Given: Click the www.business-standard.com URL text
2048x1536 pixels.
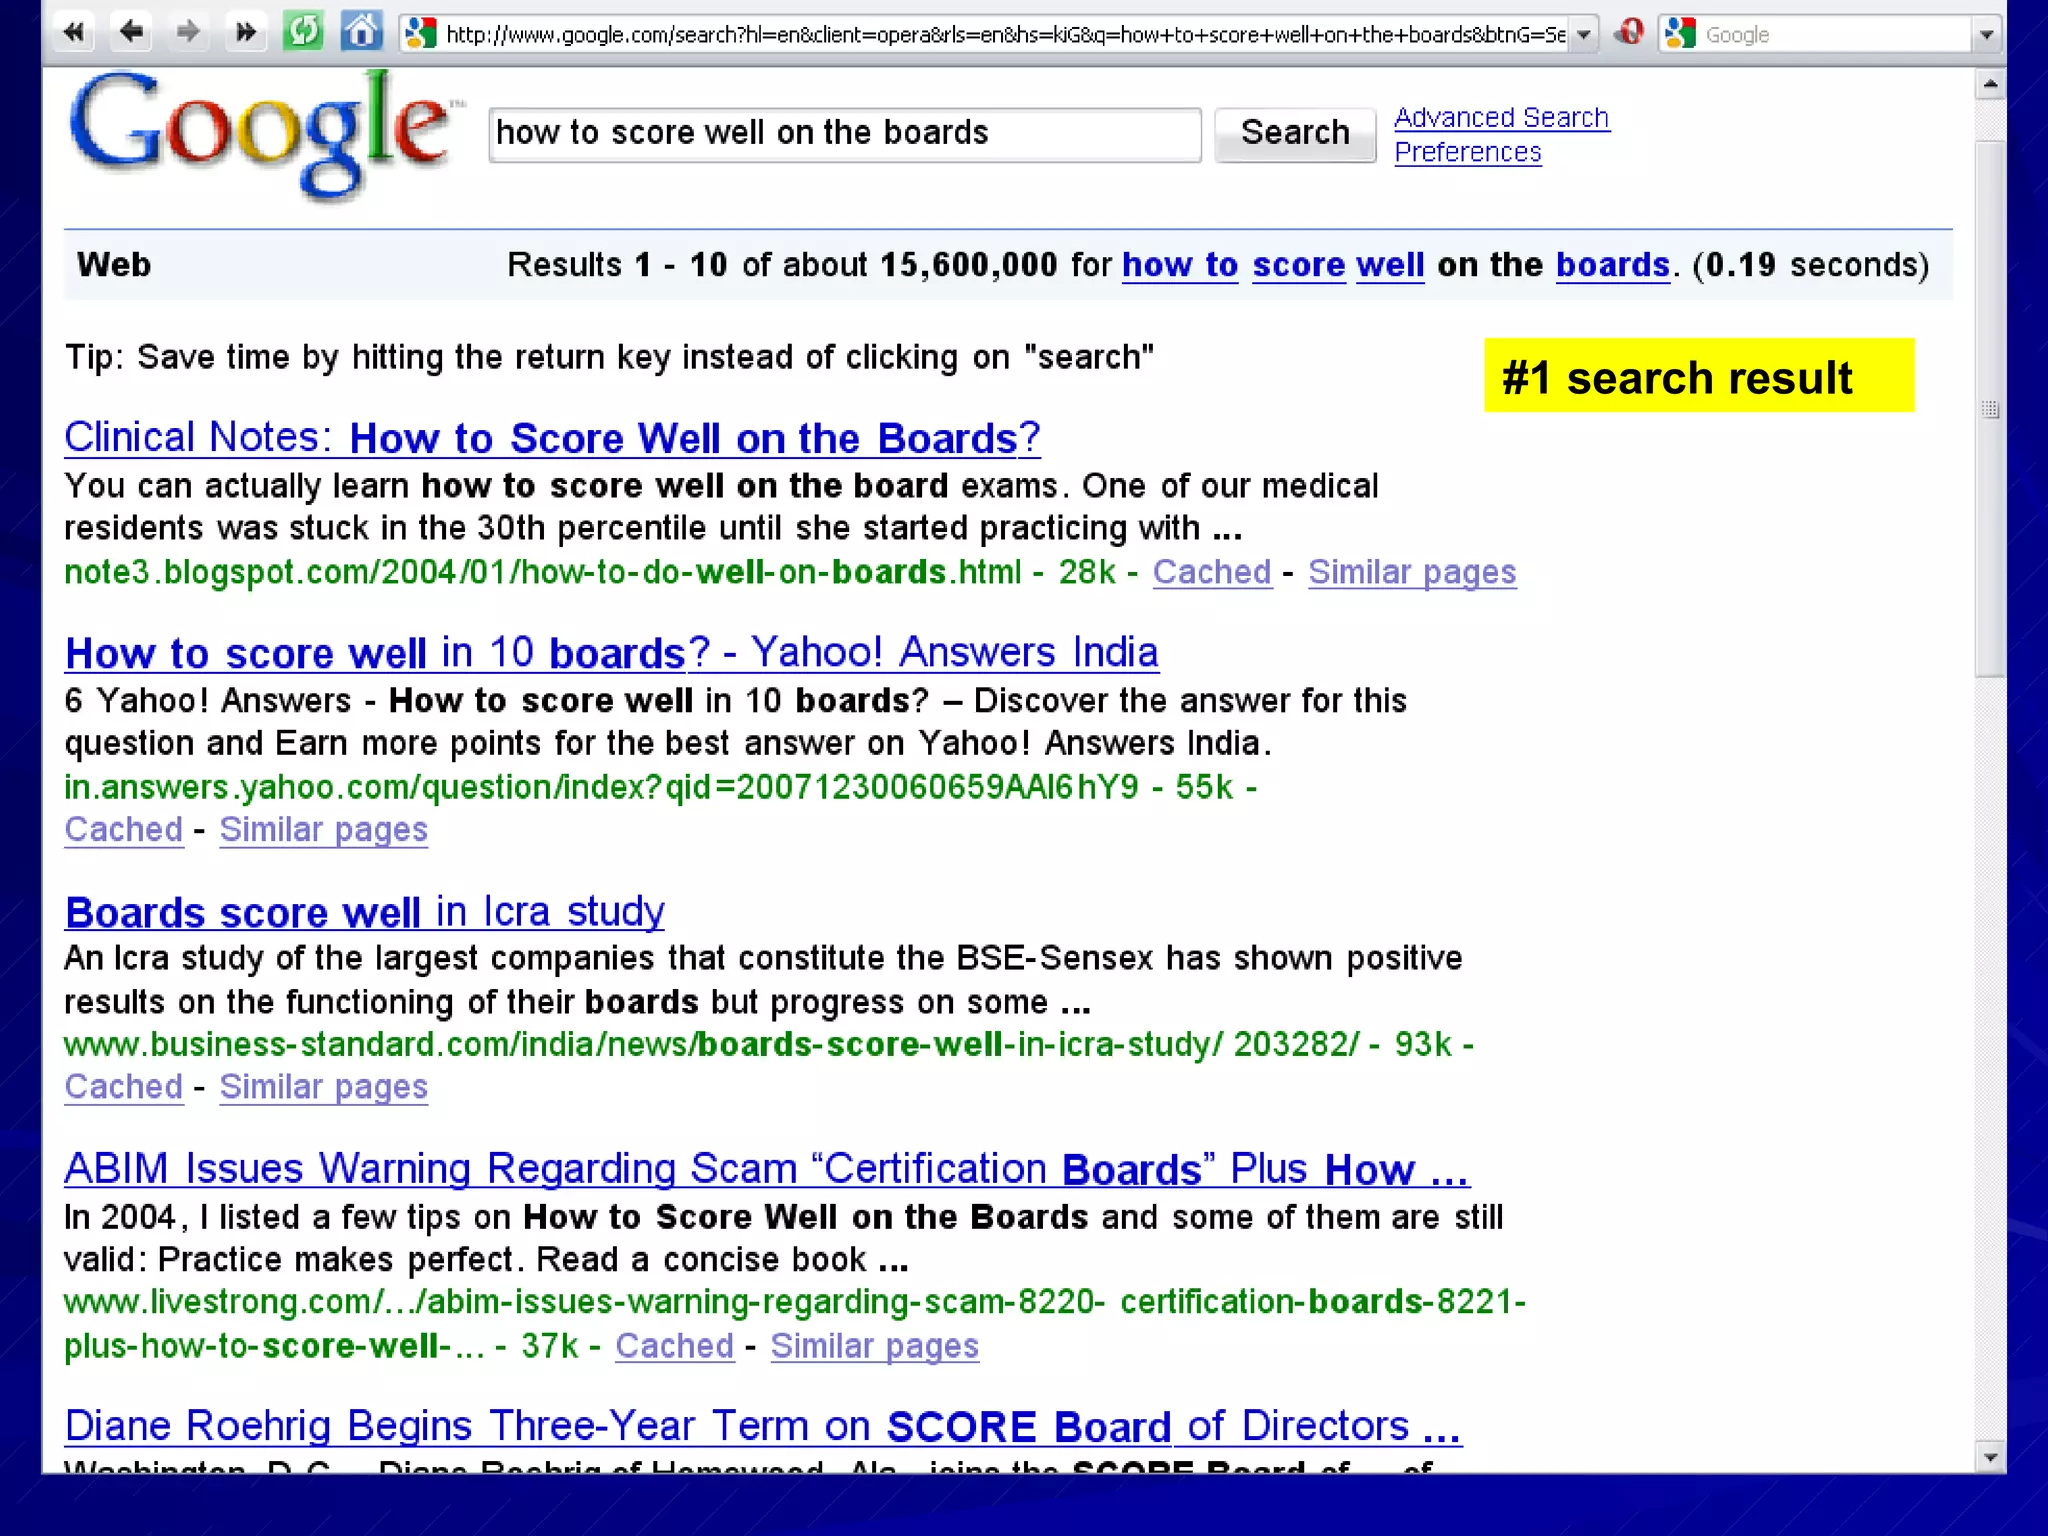Looking at the screenshot, I should [711, 1044].
